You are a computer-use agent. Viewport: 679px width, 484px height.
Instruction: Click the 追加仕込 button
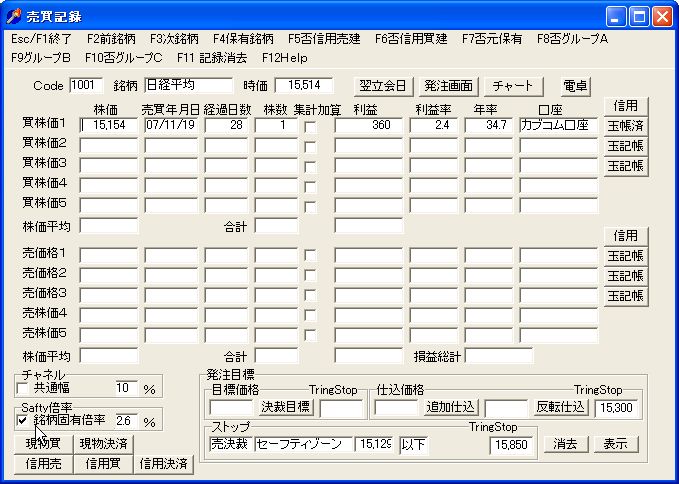pyautogui.click(x=450, y=407)
